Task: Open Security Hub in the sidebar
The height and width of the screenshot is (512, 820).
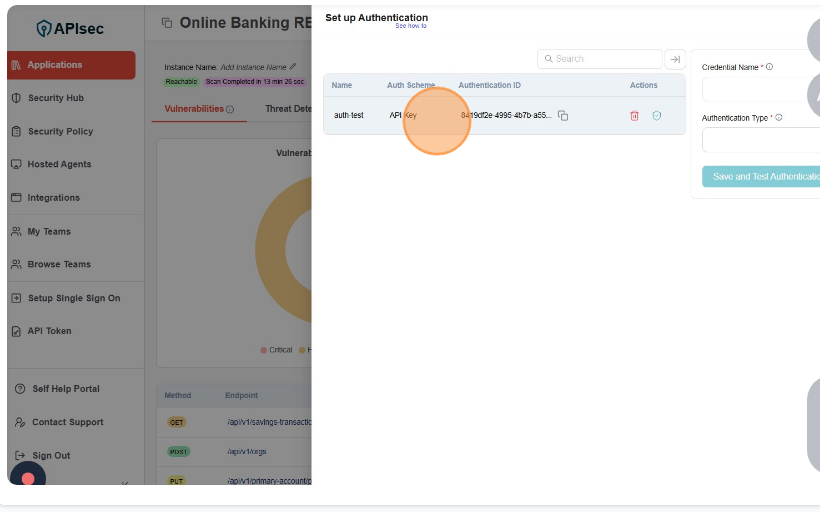Action: (x=55, y=98)
